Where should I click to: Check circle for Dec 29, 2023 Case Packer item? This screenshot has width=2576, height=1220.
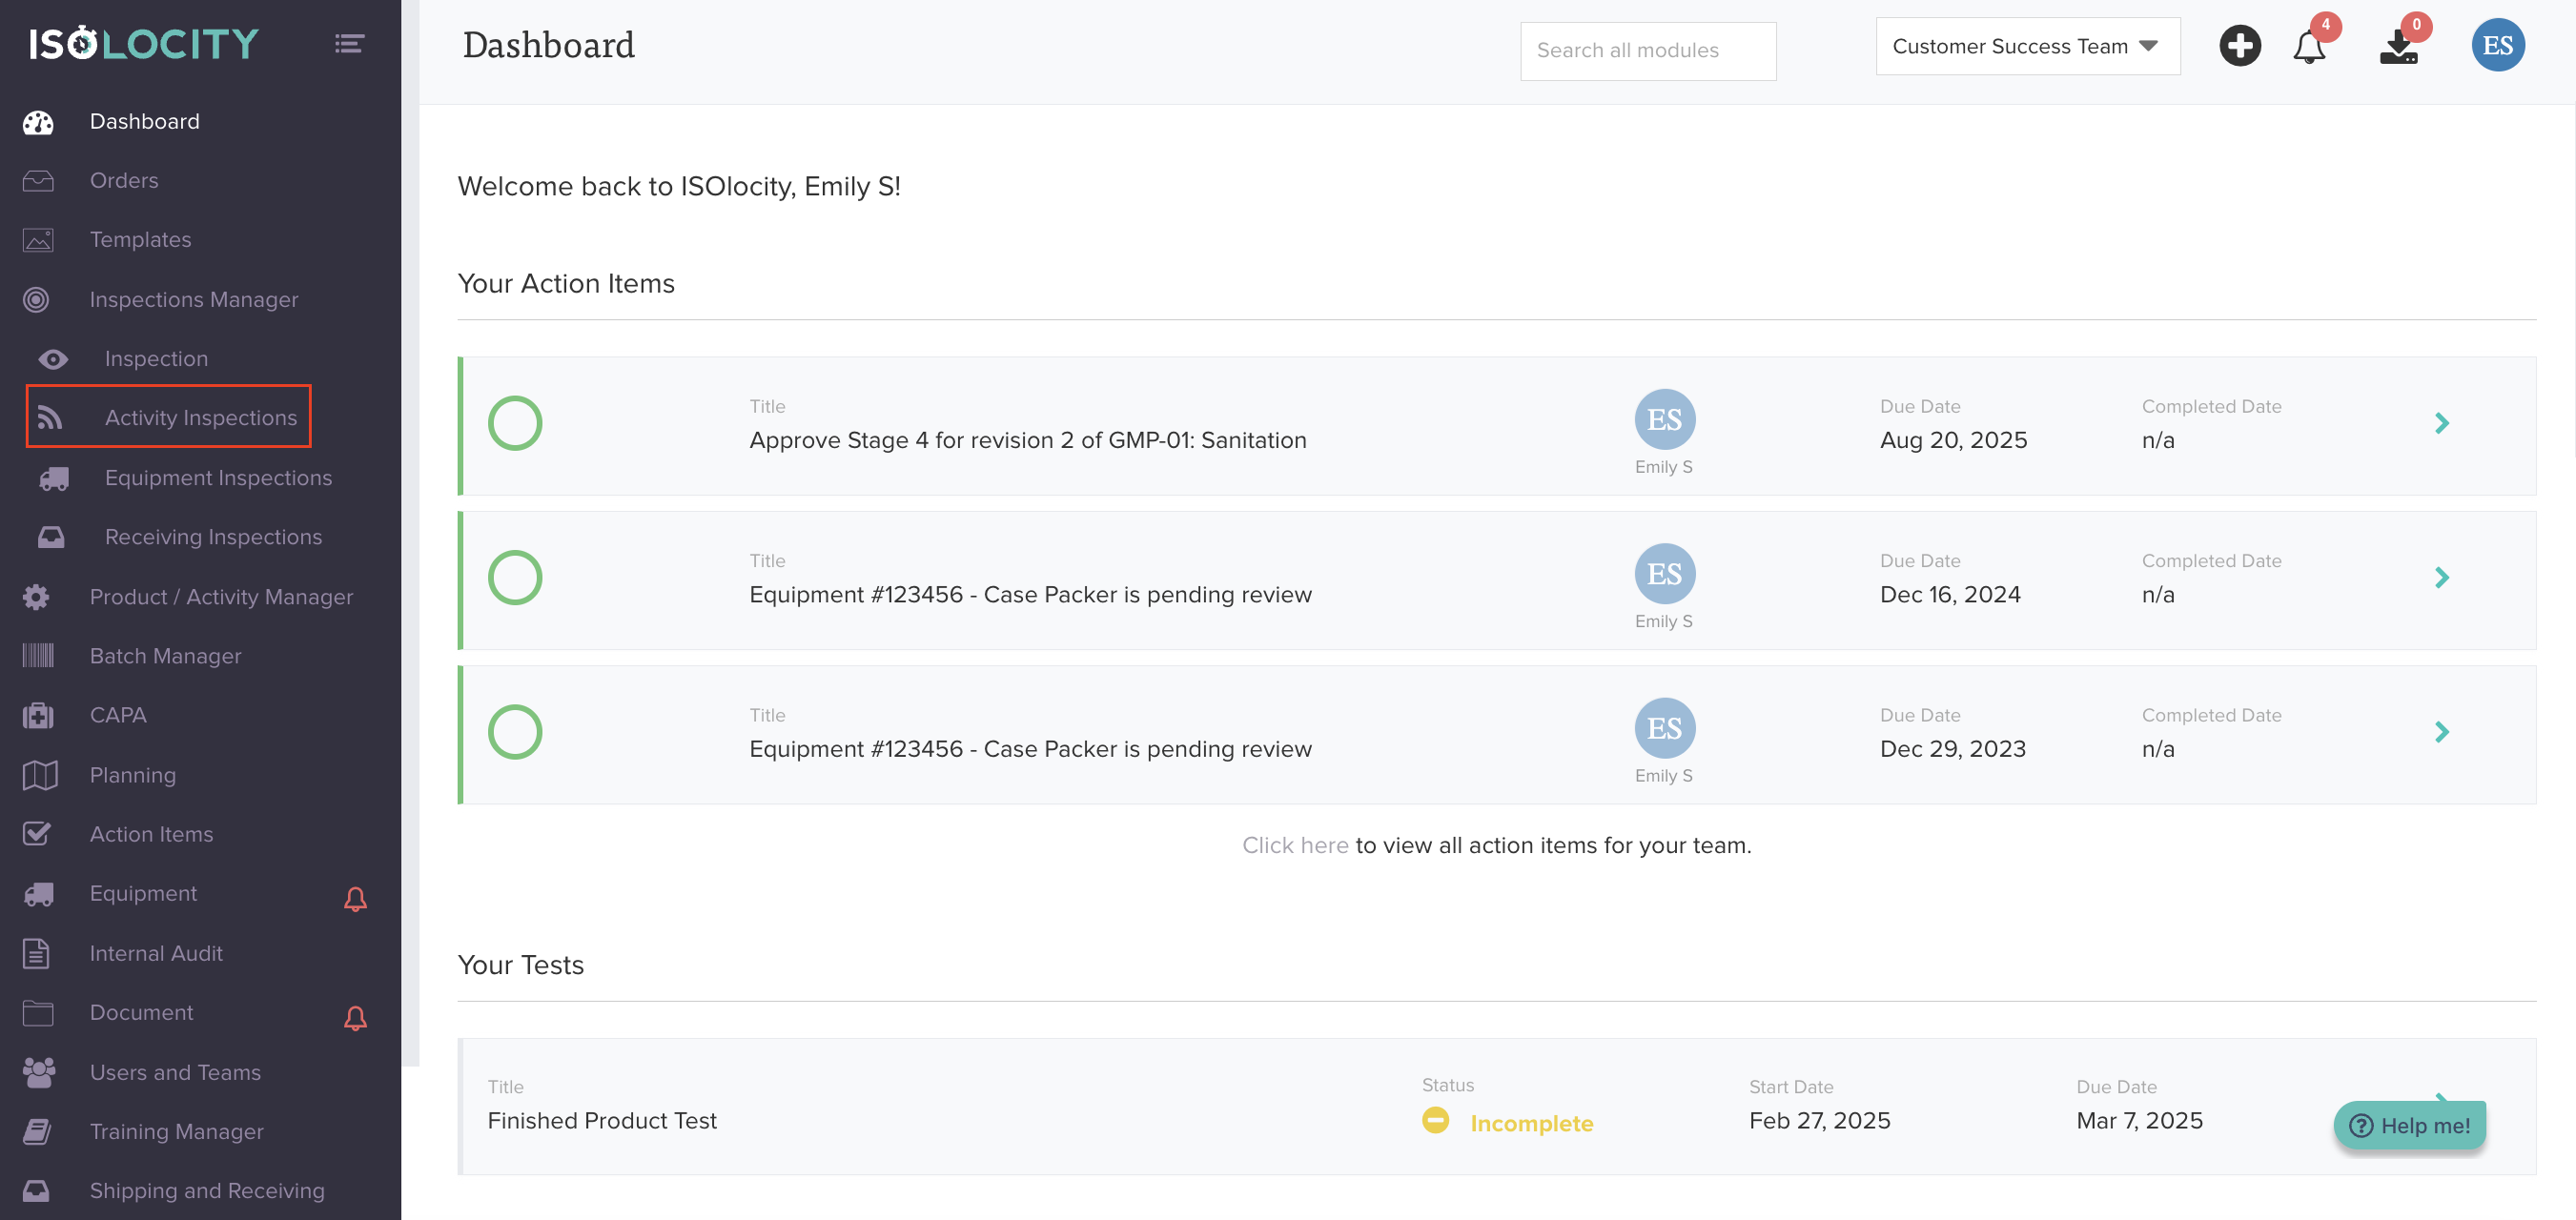(x=515, y=732)
